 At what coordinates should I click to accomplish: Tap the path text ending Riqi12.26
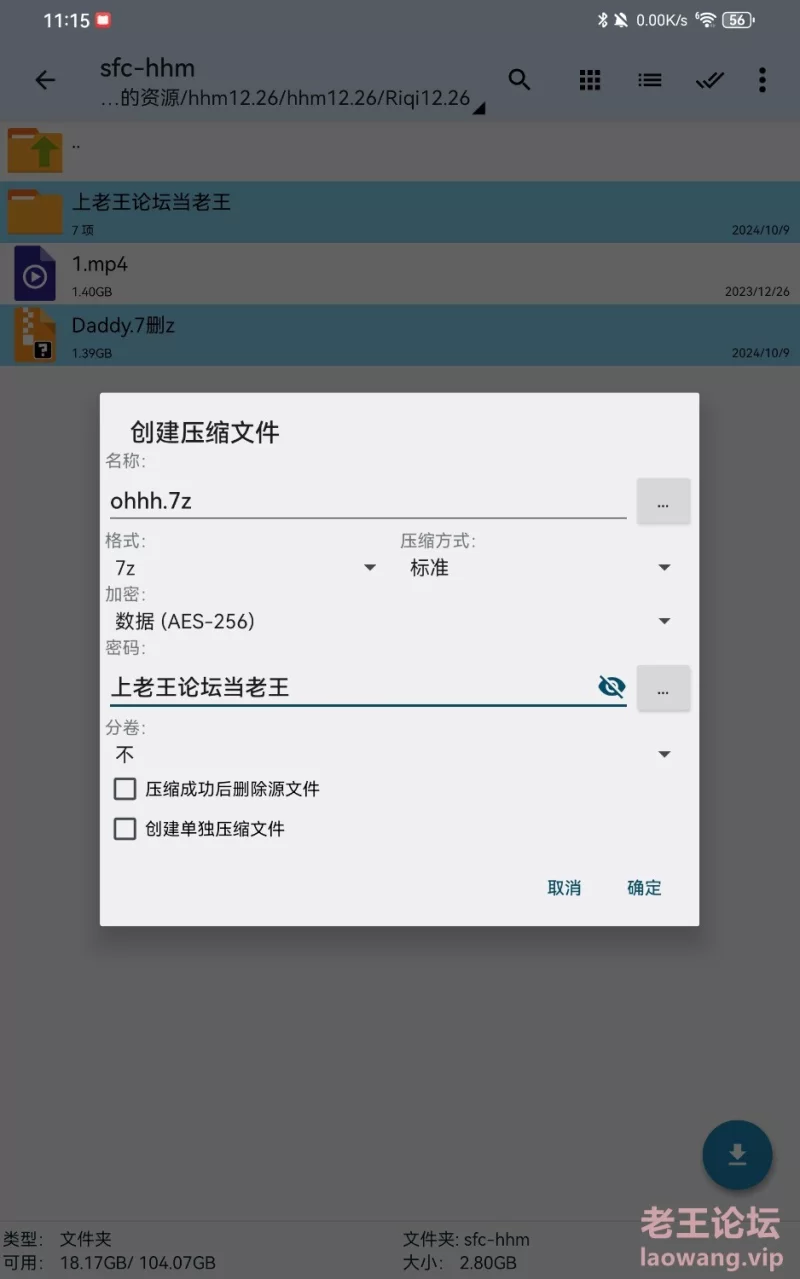coord(285,98)
